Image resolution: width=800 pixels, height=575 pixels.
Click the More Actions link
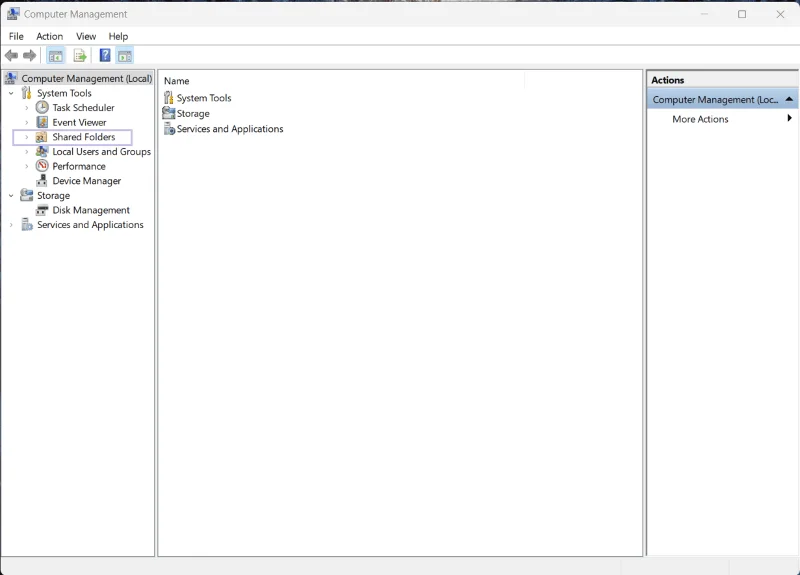pyautogui.click(x=700, y=119)
